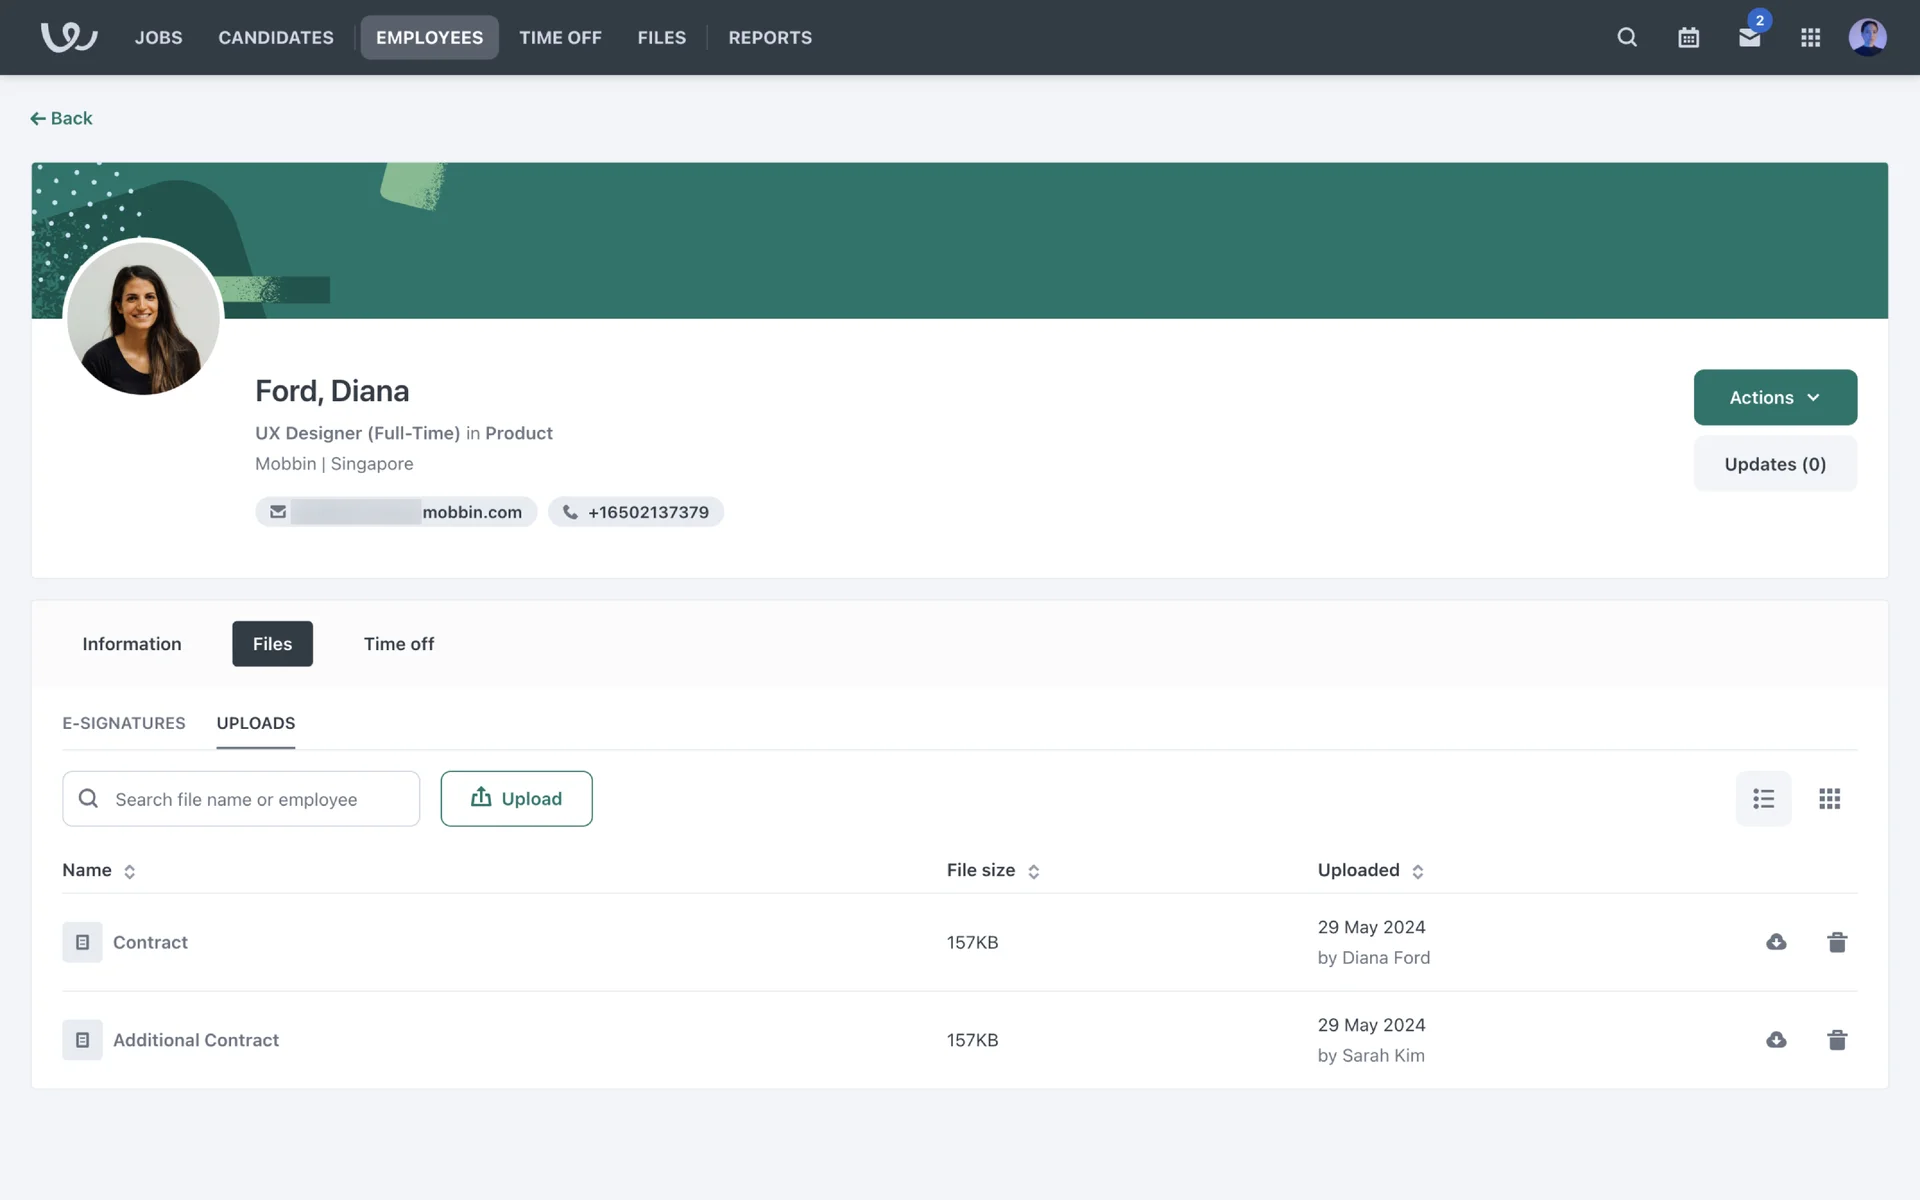Expand the Actions dropdown
The height and width of the screenshot is (1200, 1920).
click(1775, 397)
